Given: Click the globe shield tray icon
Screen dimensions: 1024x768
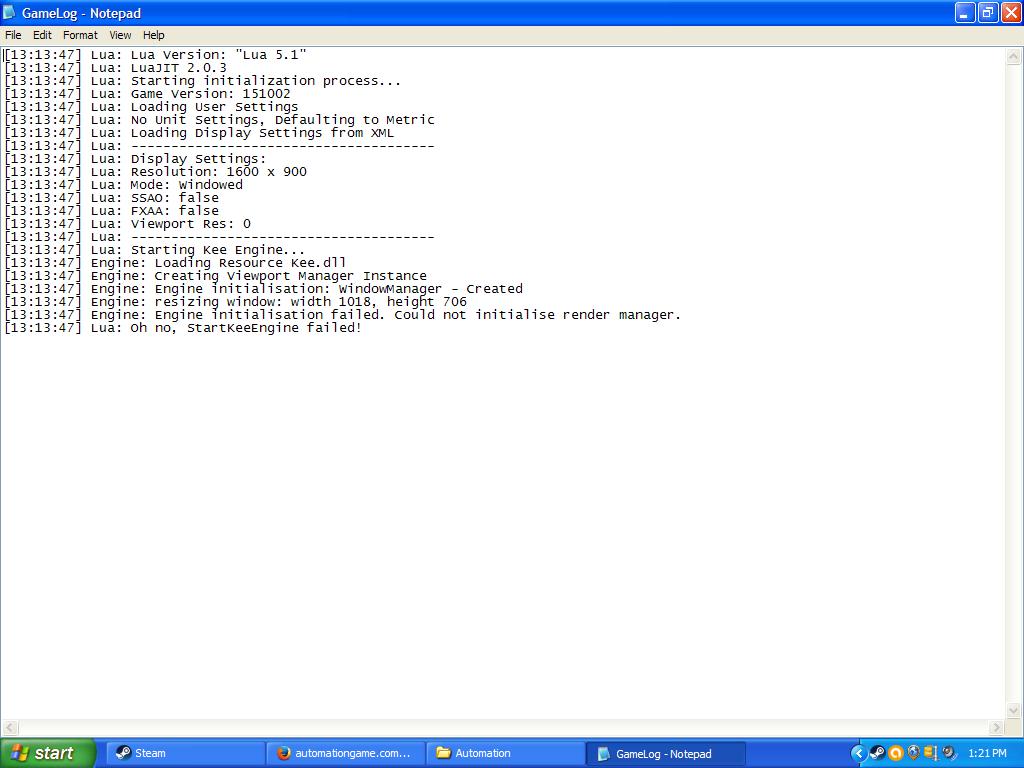Looking at the screenshot, I should pos(913,754).
